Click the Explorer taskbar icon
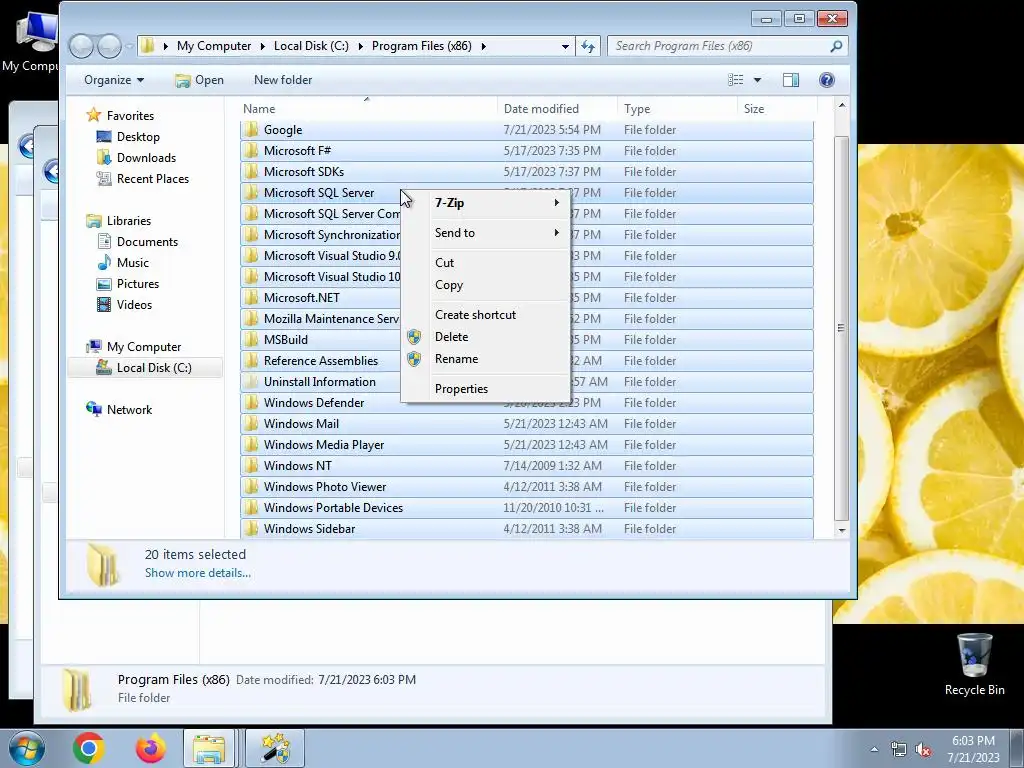This screenshot has width=1024, height=768. 208,748
